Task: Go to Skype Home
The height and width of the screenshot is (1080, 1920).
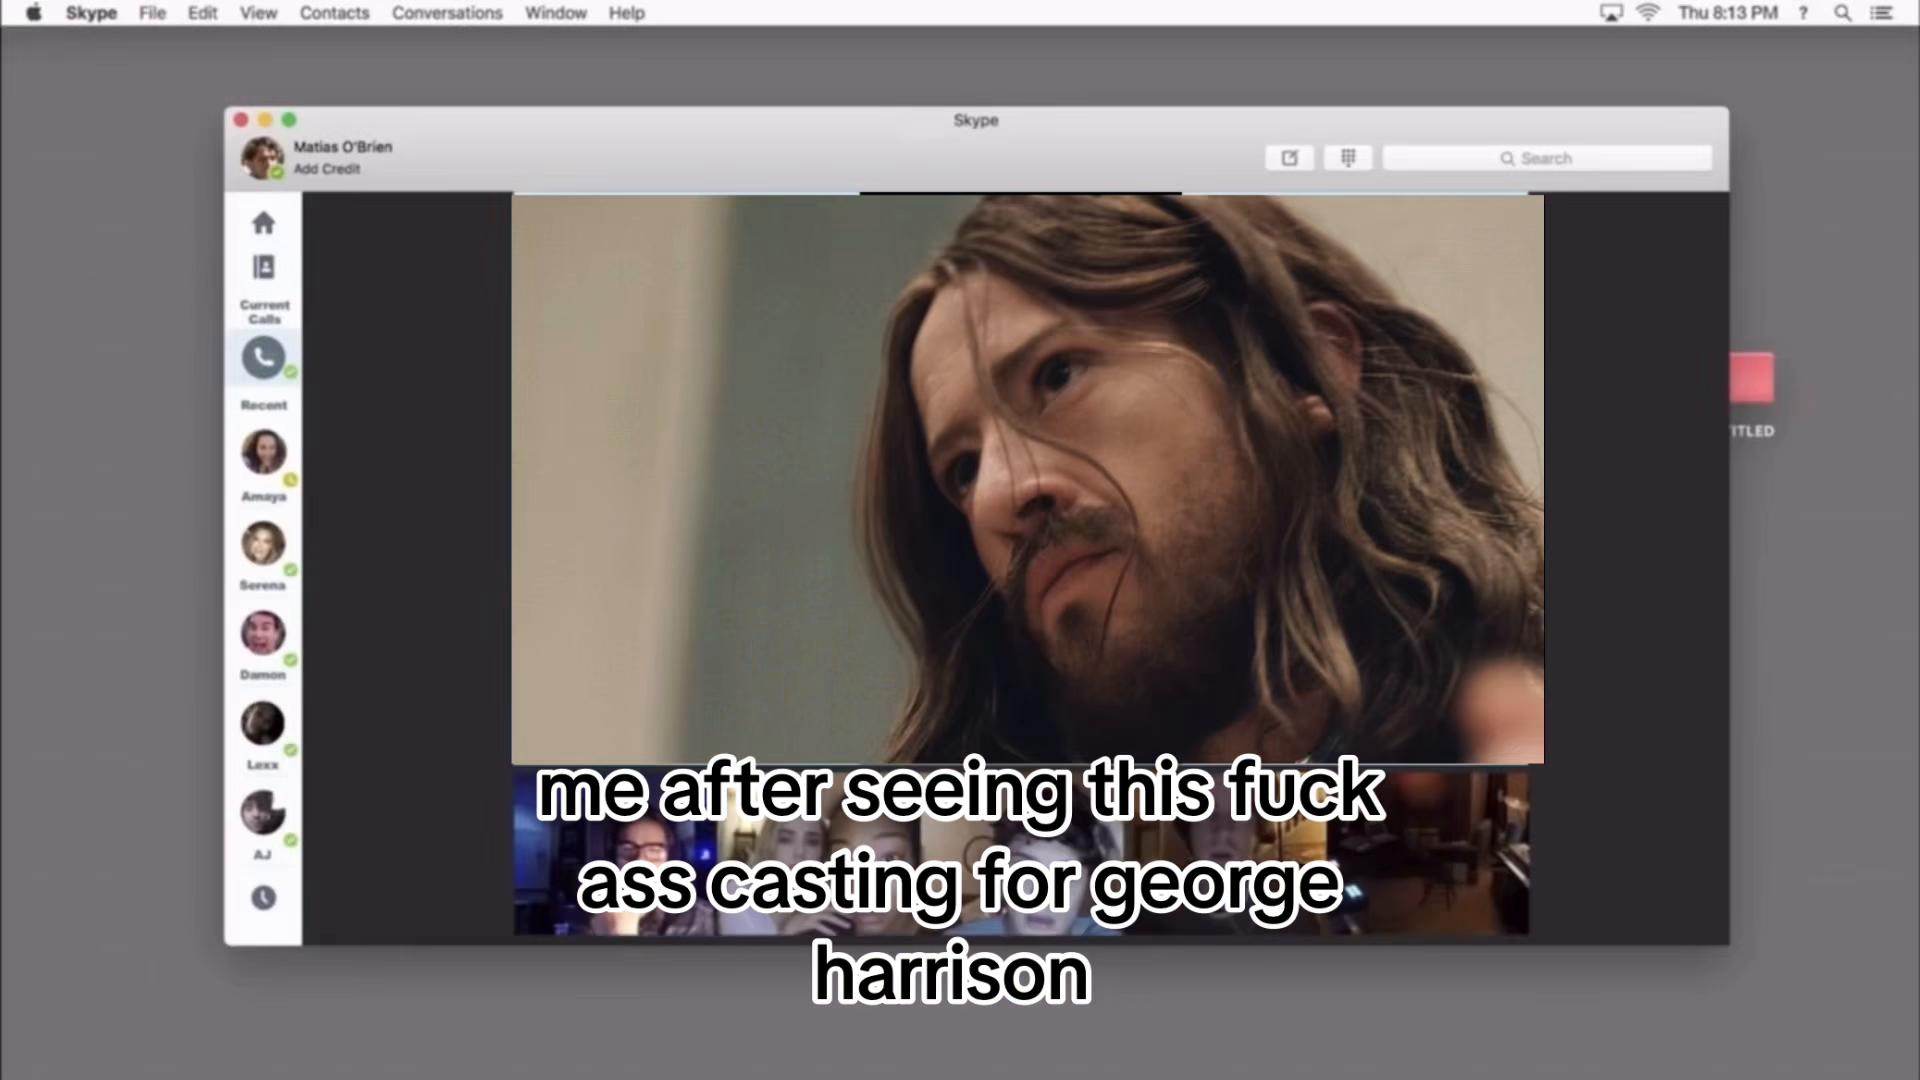Action: [263, 222]
